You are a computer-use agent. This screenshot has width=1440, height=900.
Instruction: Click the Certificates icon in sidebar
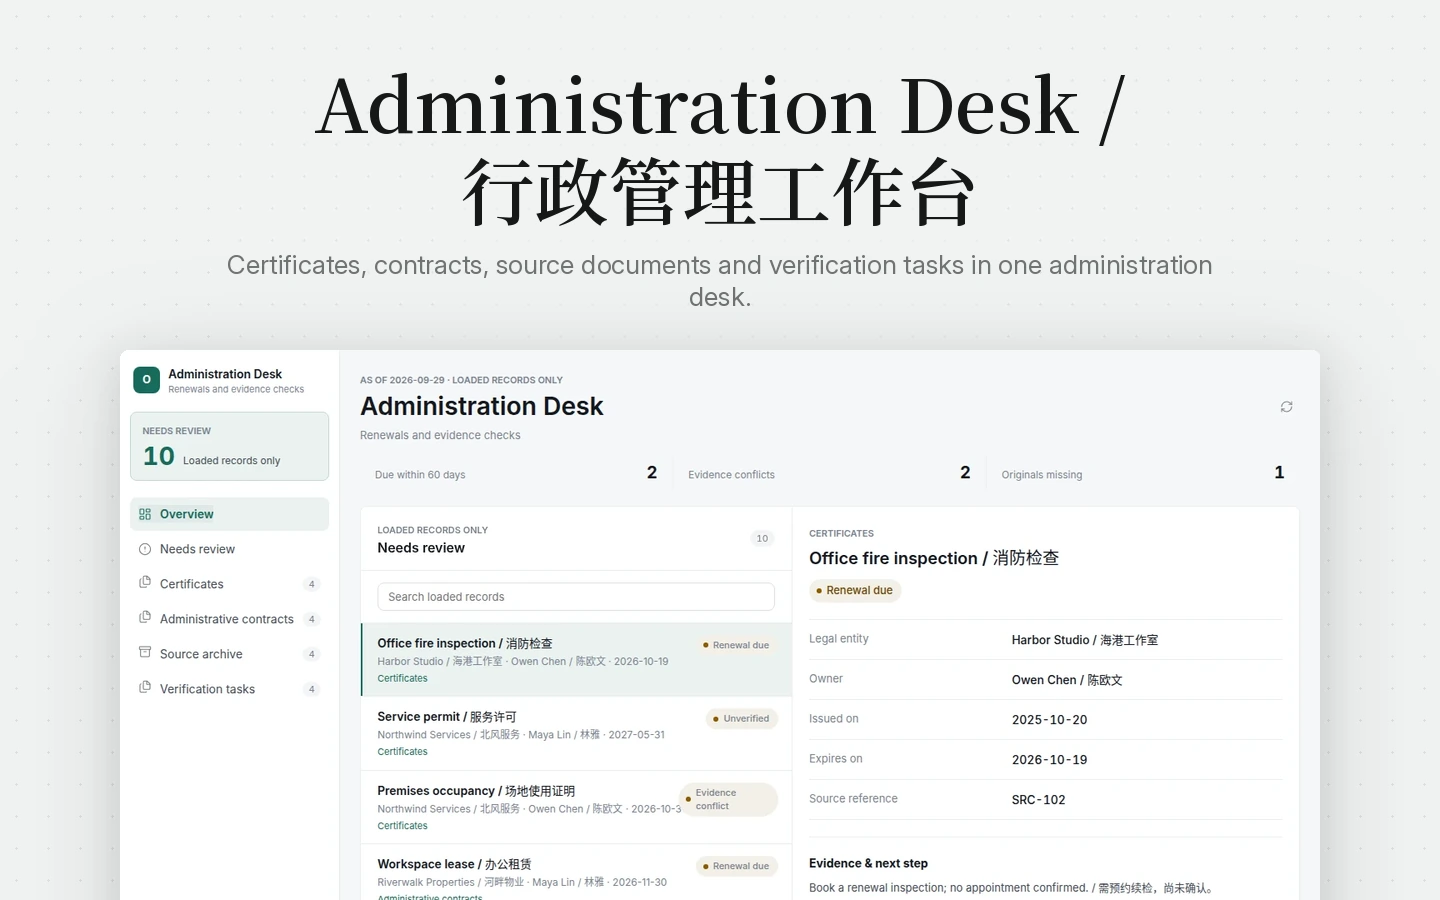coord(145,583)
